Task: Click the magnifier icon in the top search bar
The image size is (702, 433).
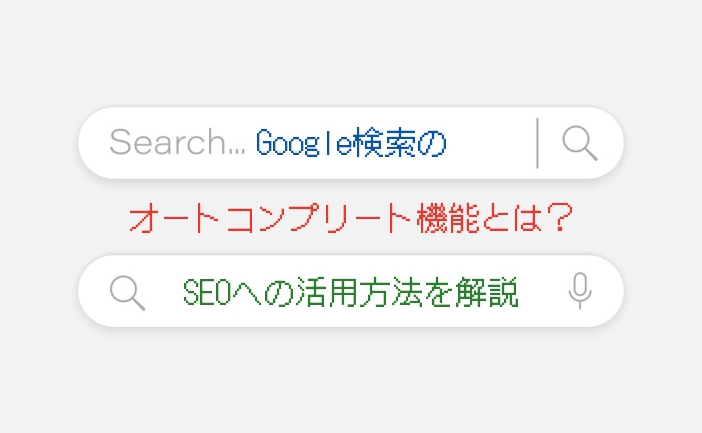Action: click(579, 143)
